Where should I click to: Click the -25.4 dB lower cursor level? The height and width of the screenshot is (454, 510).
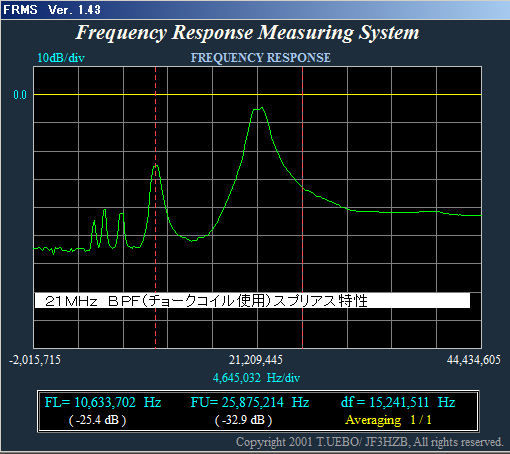(97, 420)
